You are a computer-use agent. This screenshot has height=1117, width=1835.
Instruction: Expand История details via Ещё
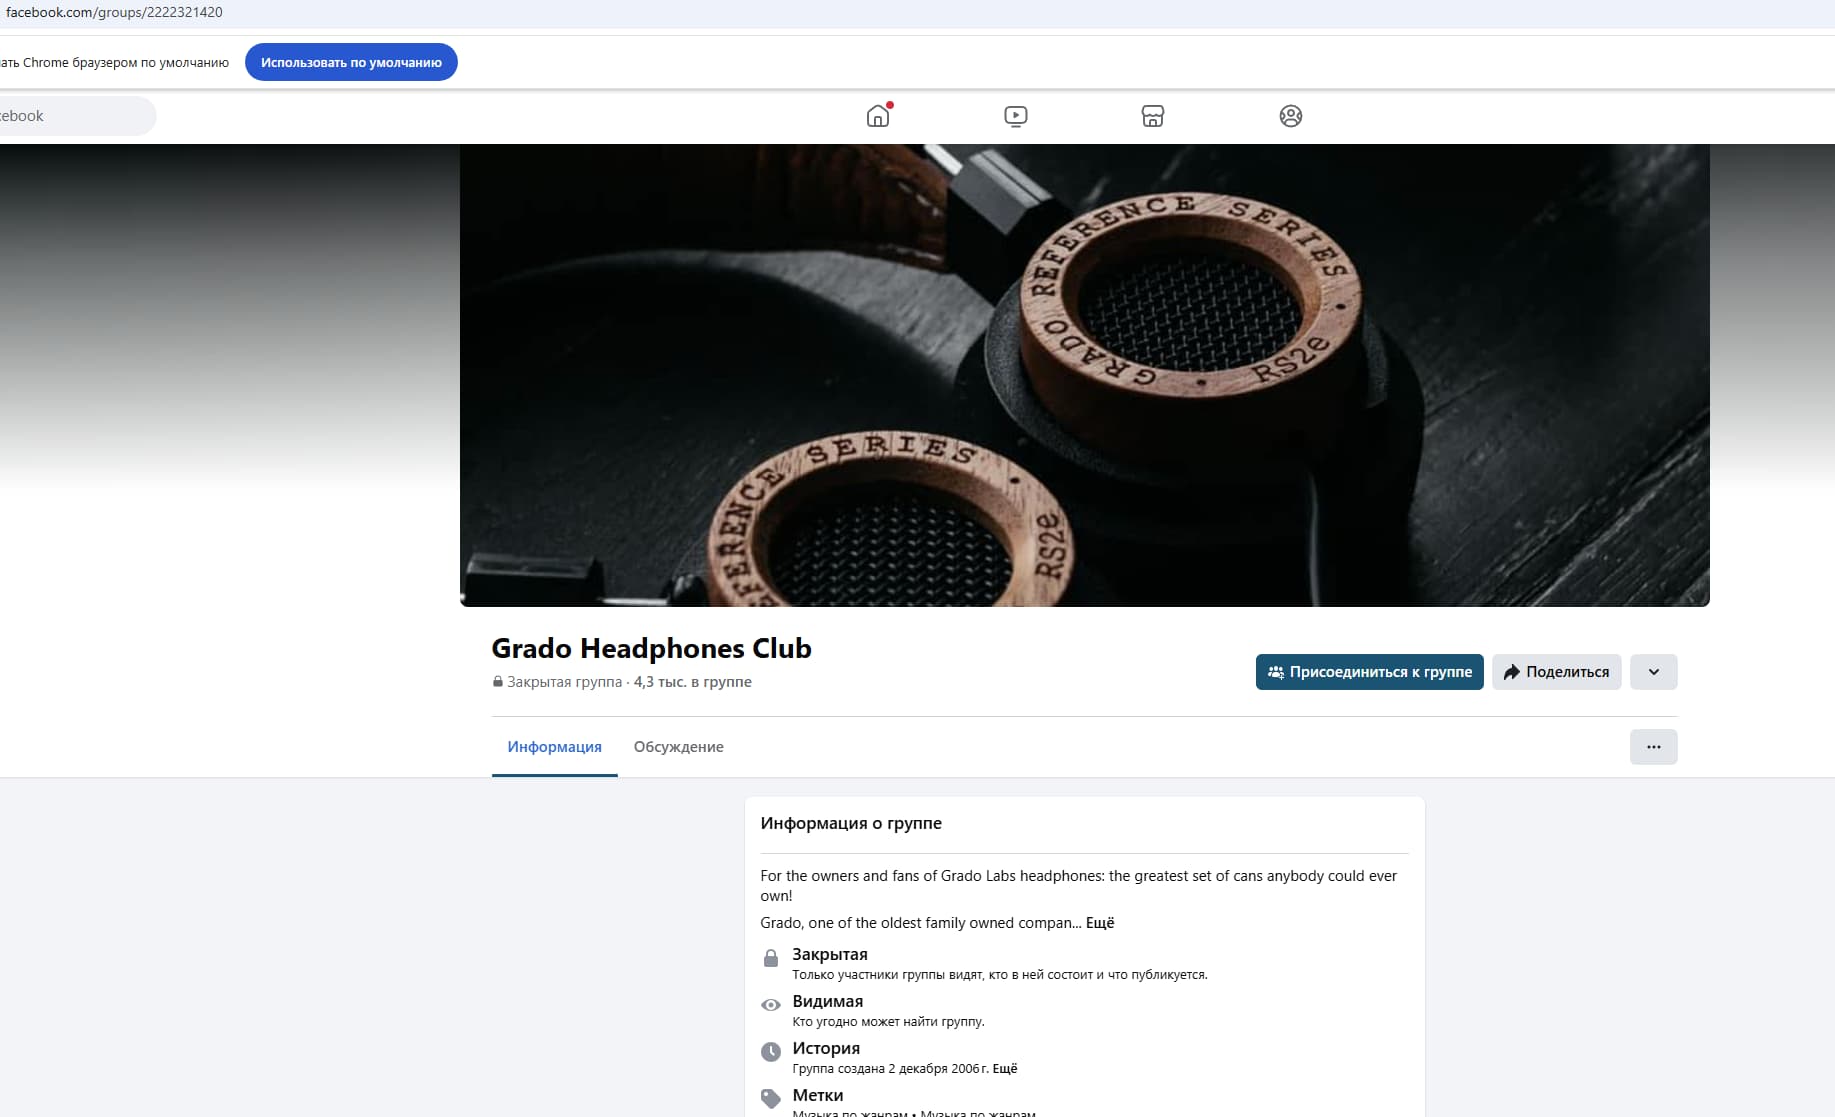click(1005, 1068)
